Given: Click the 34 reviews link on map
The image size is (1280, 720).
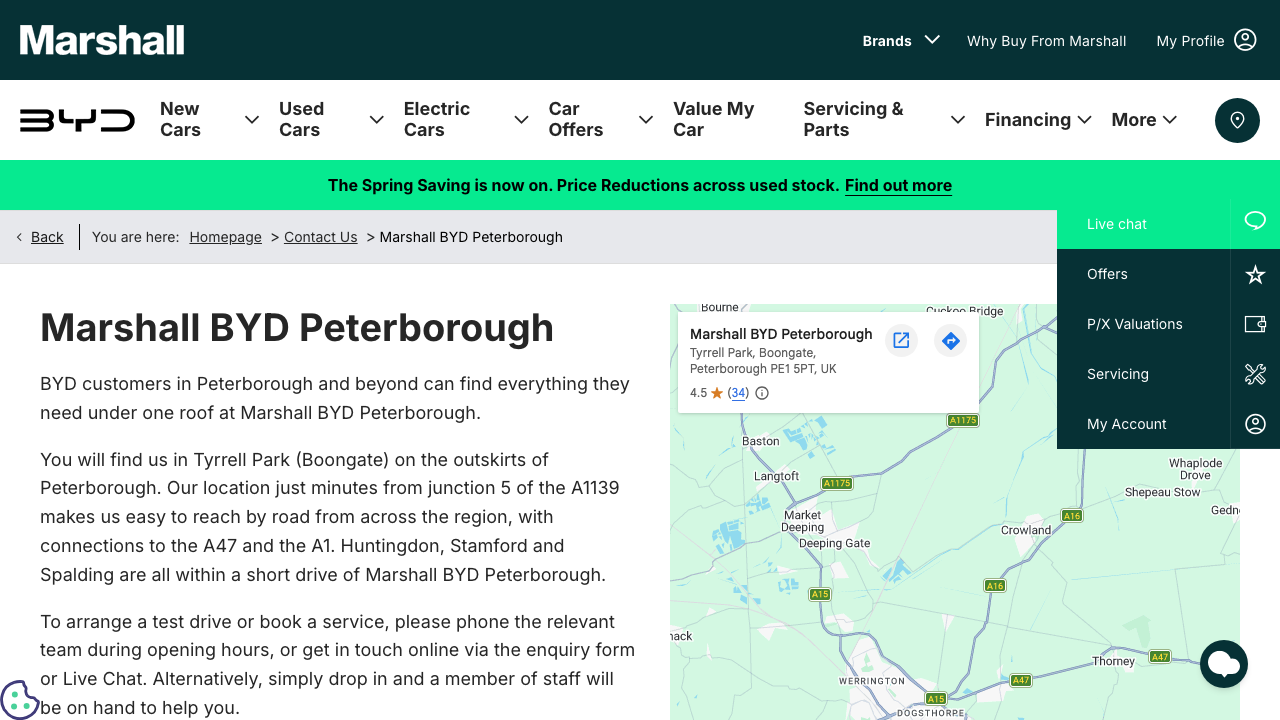Looking at the screenshot, I should (738, 393).
